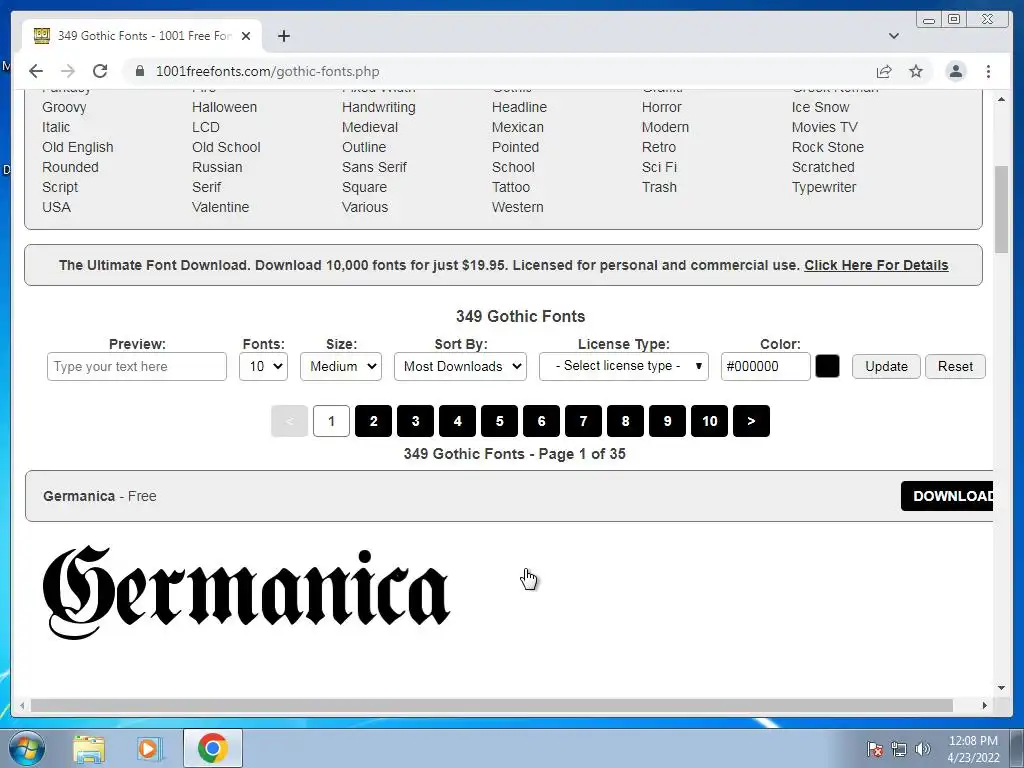1024x768 pixels.
Task: Reload the current page
Action: click(x=100, y=71)
